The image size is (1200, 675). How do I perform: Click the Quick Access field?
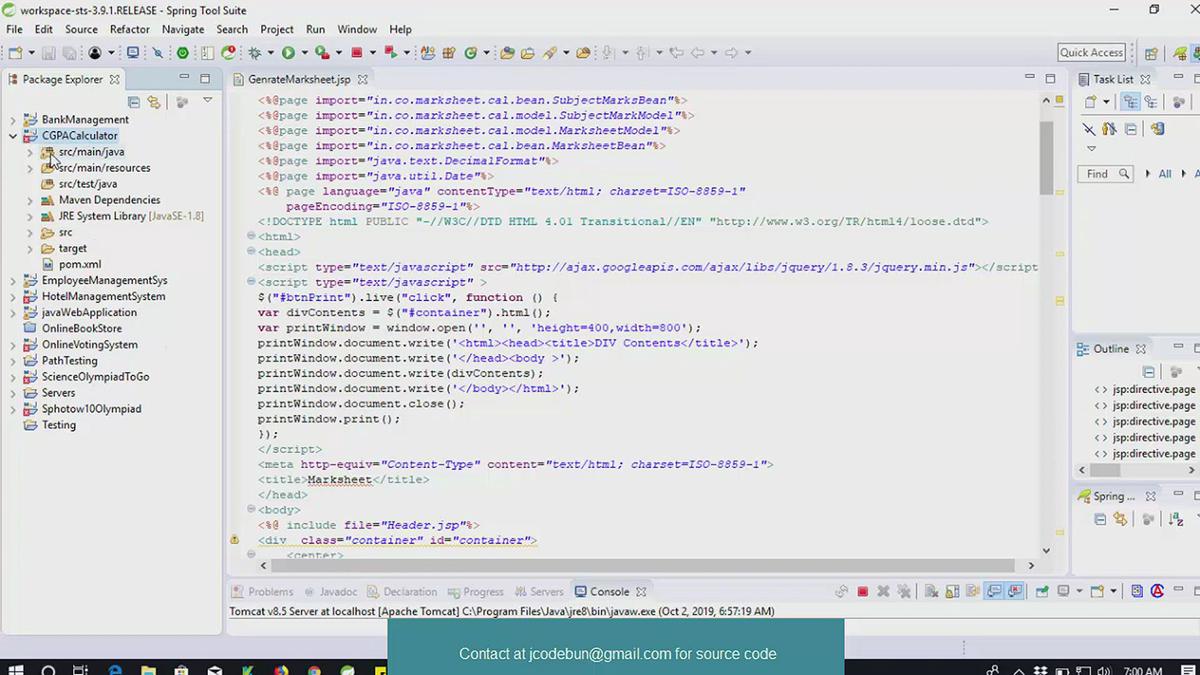[1092, 53]
